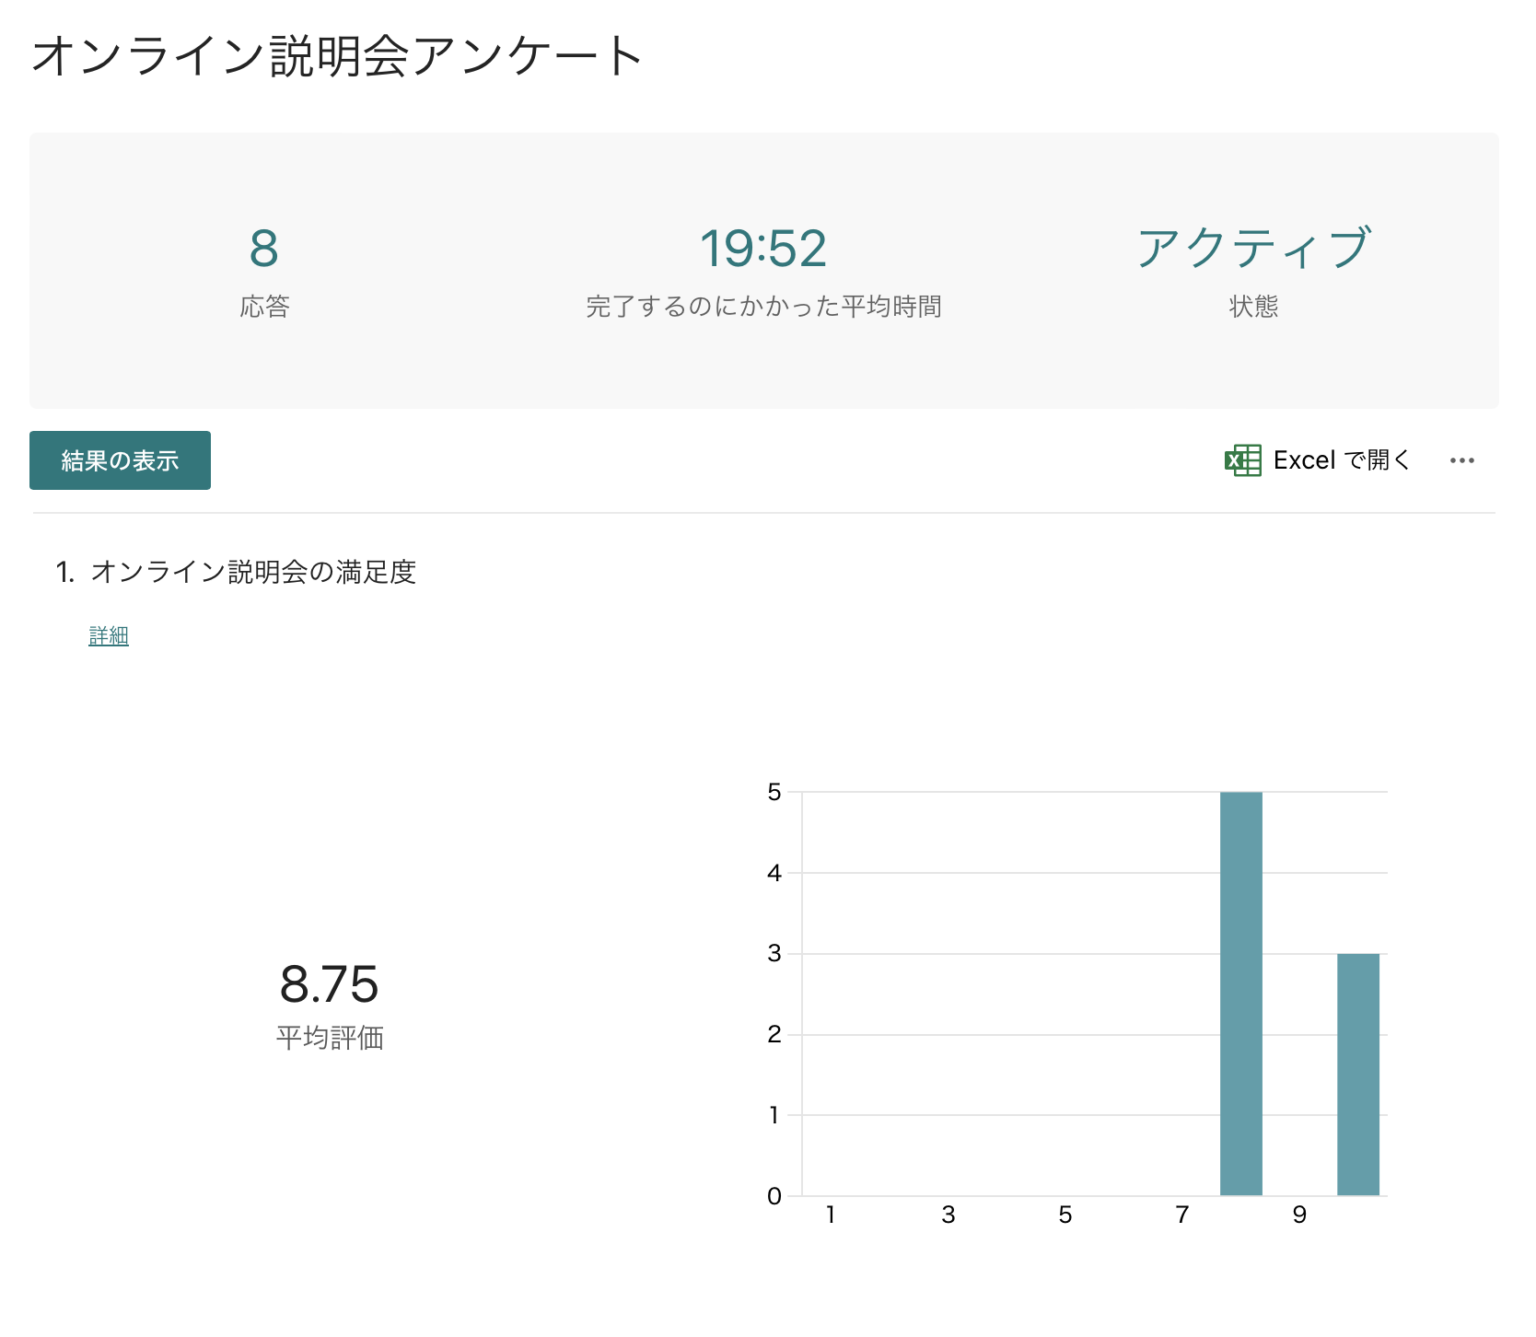Click the 結果の表示 button
Screen dimensions: 1536x1337
click(120, 460)
